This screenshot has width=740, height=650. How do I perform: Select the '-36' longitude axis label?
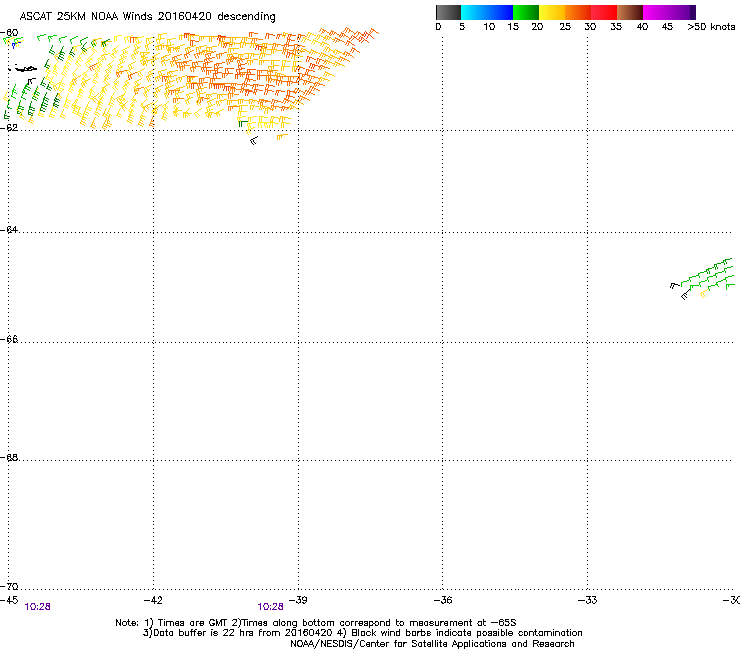(x=443, y=600)
